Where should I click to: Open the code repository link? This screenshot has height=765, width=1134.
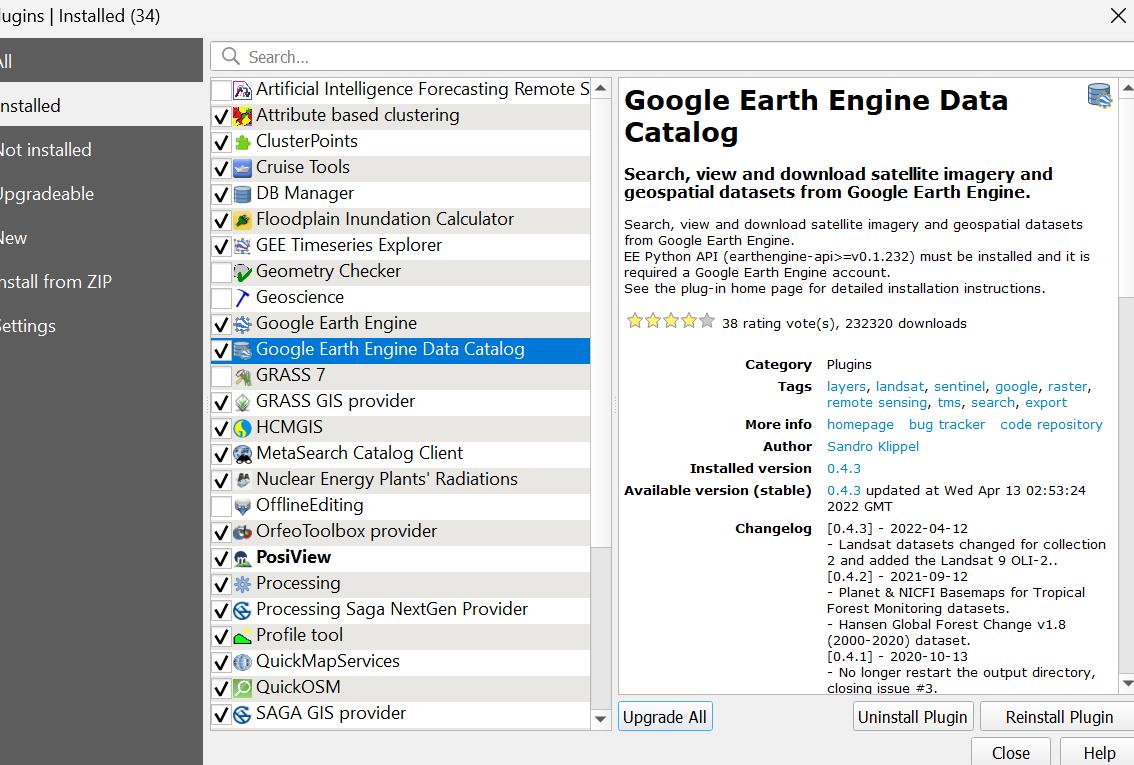pyautogui.click(x=1051, y=425)
